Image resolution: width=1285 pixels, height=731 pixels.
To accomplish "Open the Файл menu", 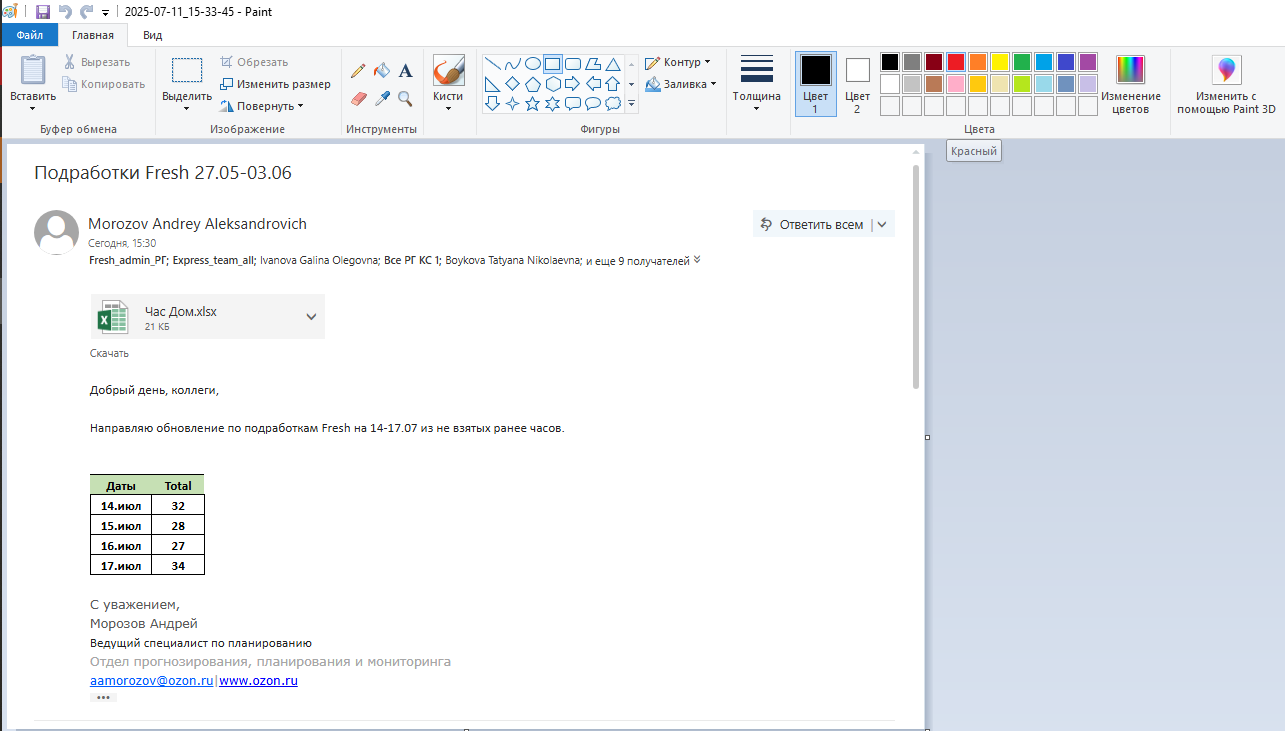I will [x=29, y=35].
